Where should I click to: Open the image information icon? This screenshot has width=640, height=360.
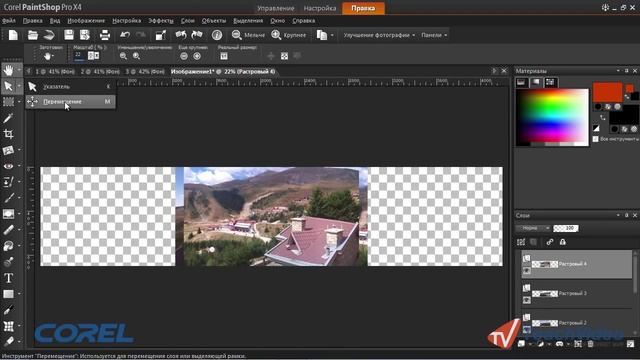click(217, 35)
